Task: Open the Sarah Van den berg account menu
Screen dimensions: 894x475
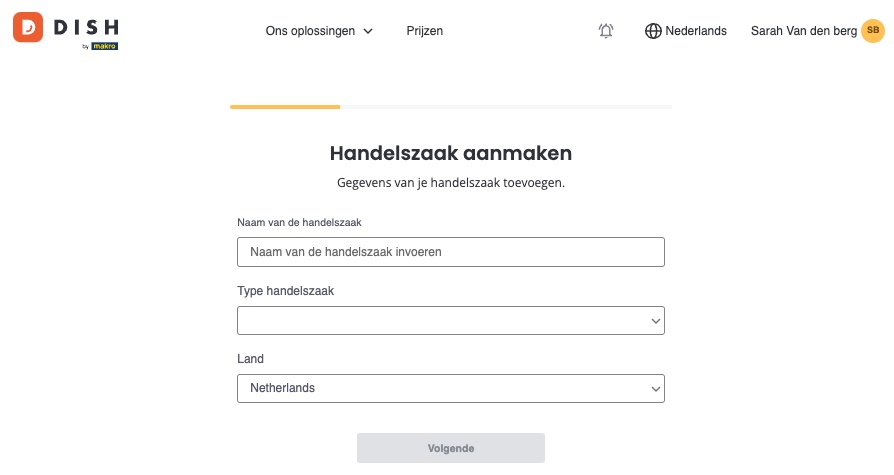Action: click(x=803, y=31)
